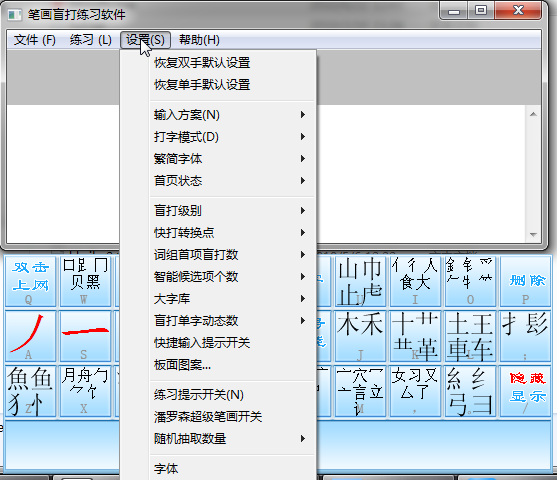Open the 帮助(H) menu
Image resolution: width=557 pixels, height=480 pixels.
coord(199,40)
